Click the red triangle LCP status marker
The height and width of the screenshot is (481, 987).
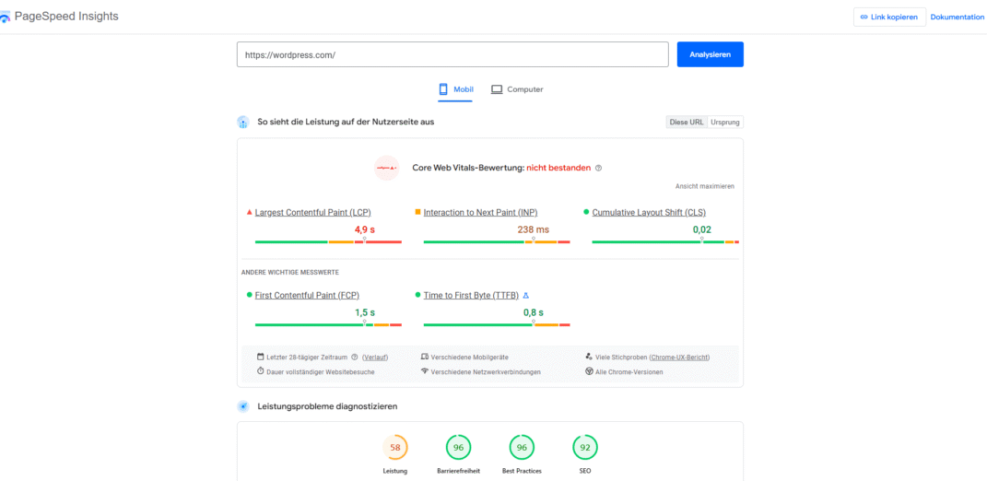click(x=249, y=213)
